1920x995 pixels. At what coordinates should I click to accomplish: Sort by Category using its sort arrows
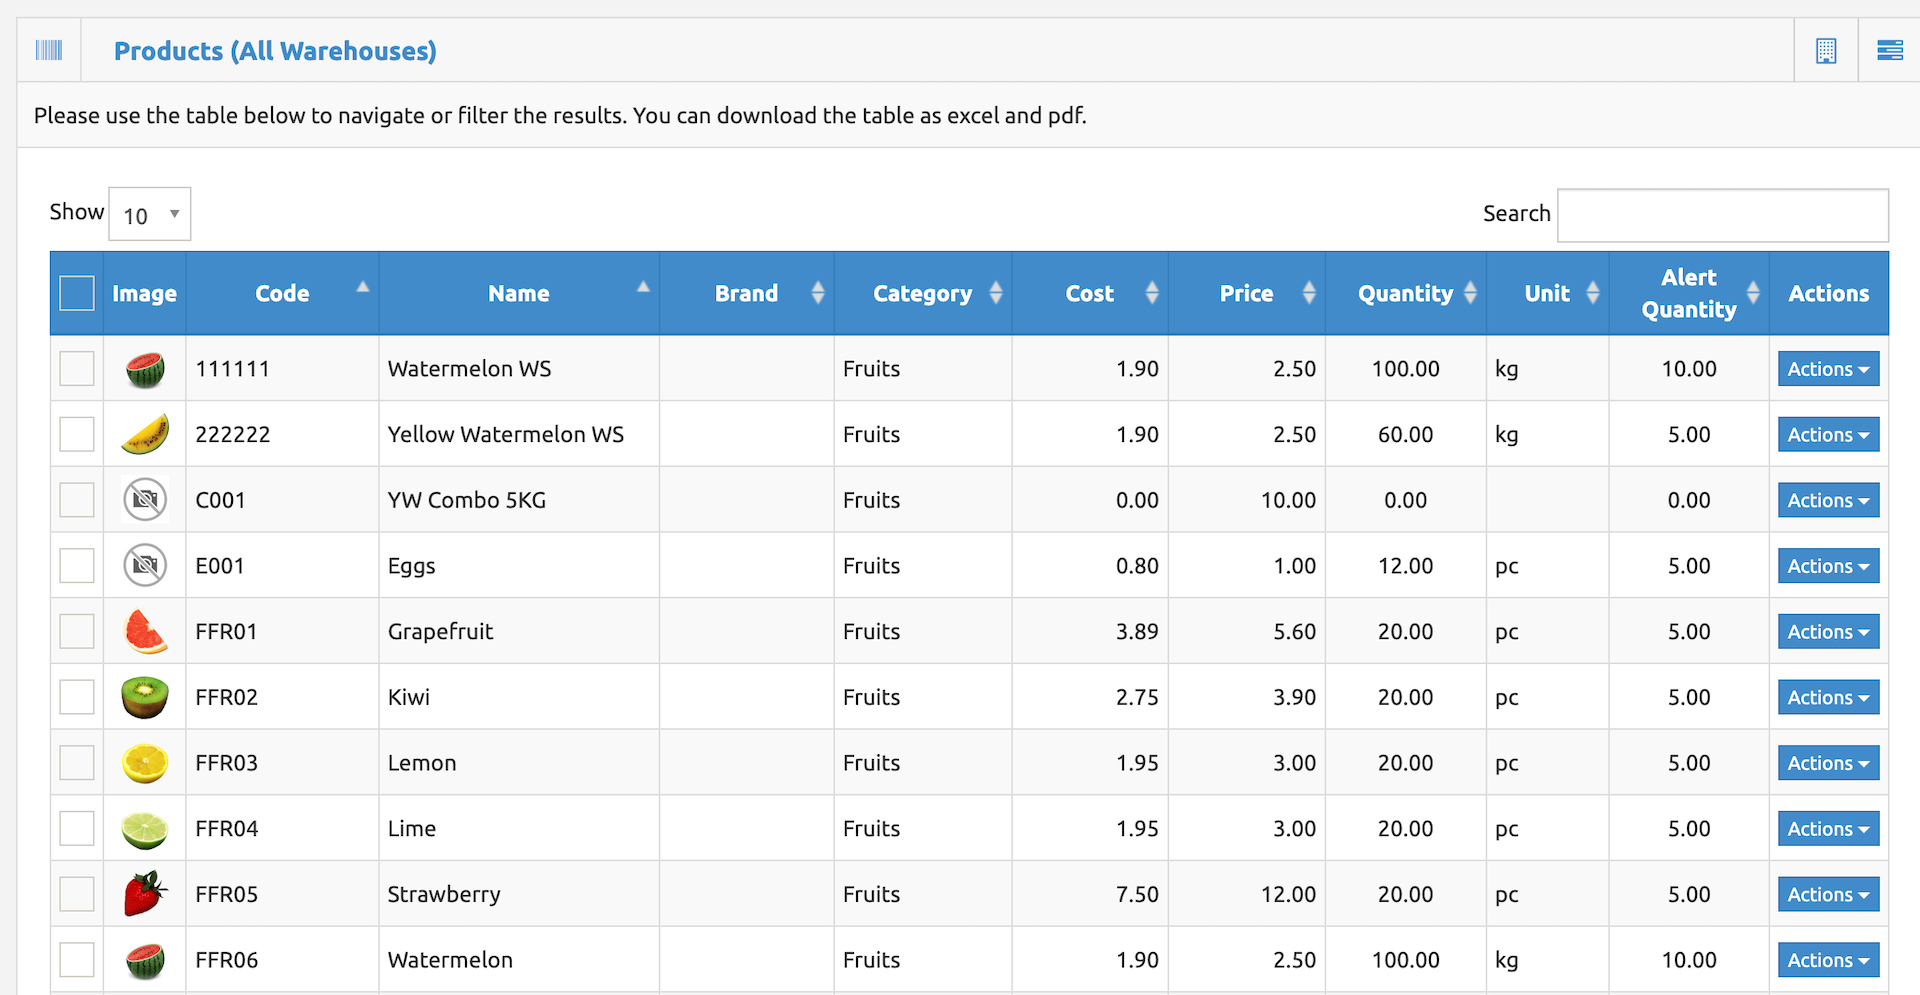pos(995,293)
